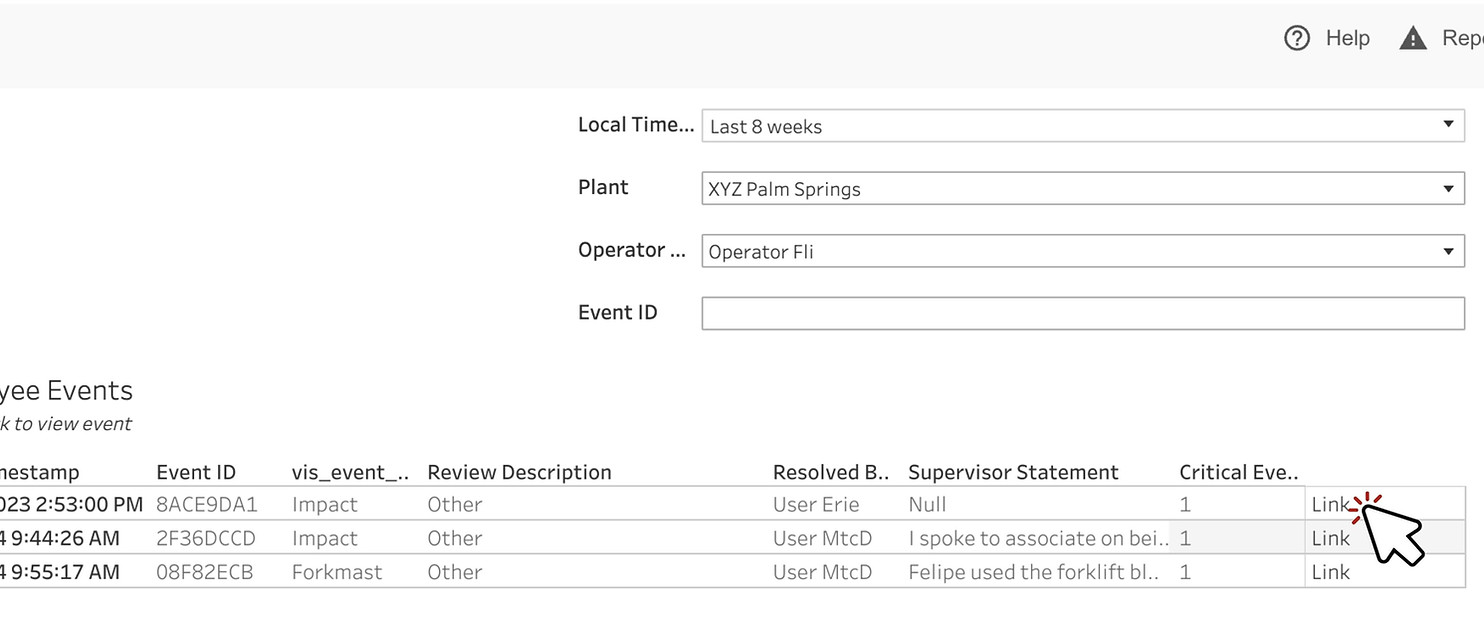Click the warning triangle Report icon
This screenshot has height=640, width=1484.
click(x=1412, y=39)
